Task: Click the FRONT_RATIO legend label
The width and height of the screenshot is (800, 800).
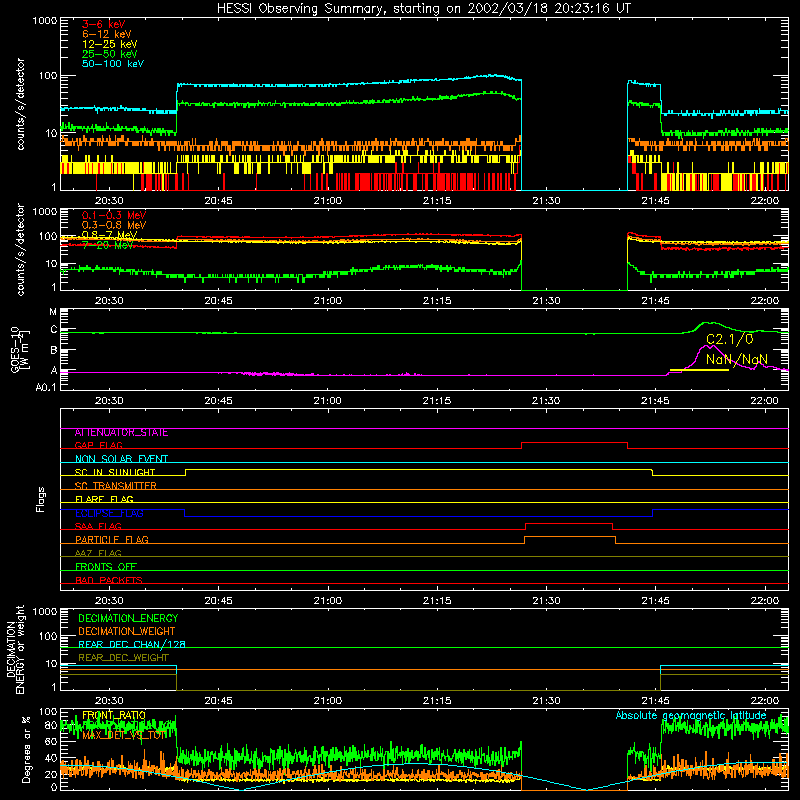Action: 114,715
